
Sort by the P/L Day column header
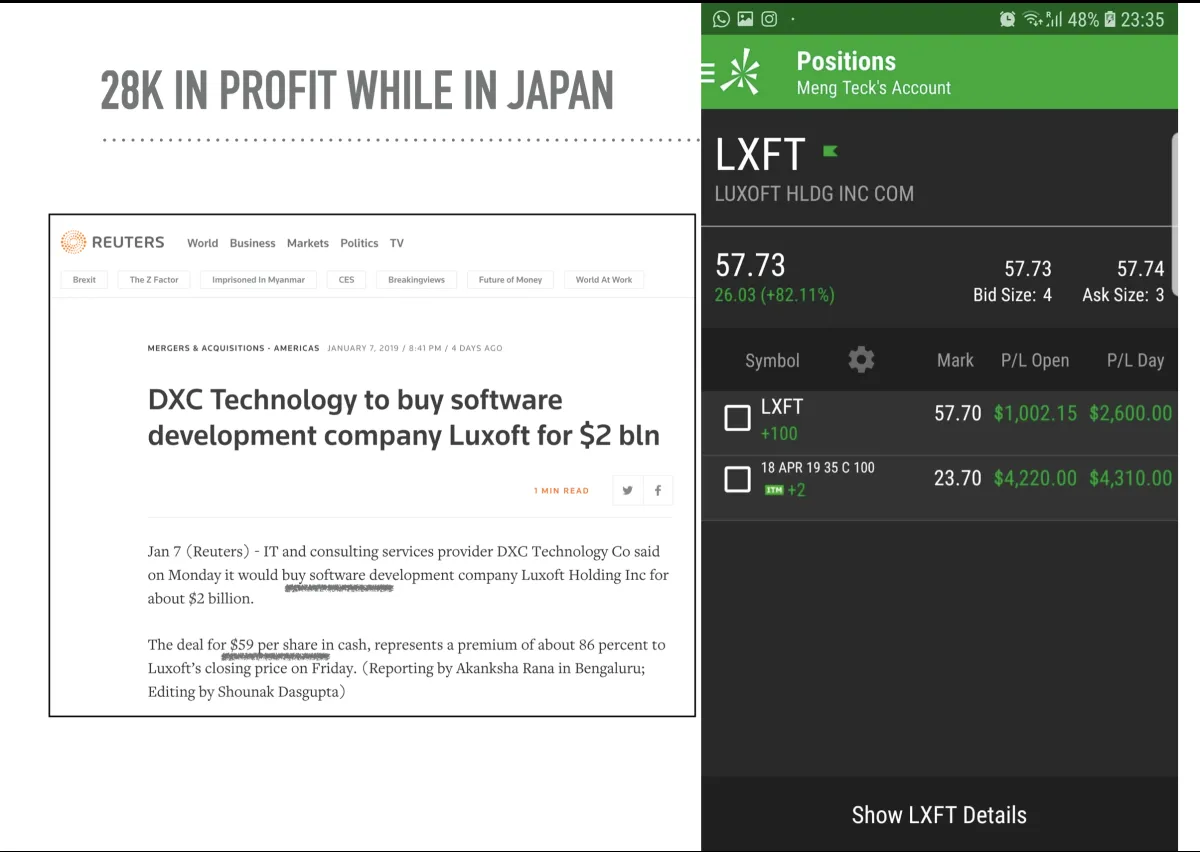pos(1135,360)
